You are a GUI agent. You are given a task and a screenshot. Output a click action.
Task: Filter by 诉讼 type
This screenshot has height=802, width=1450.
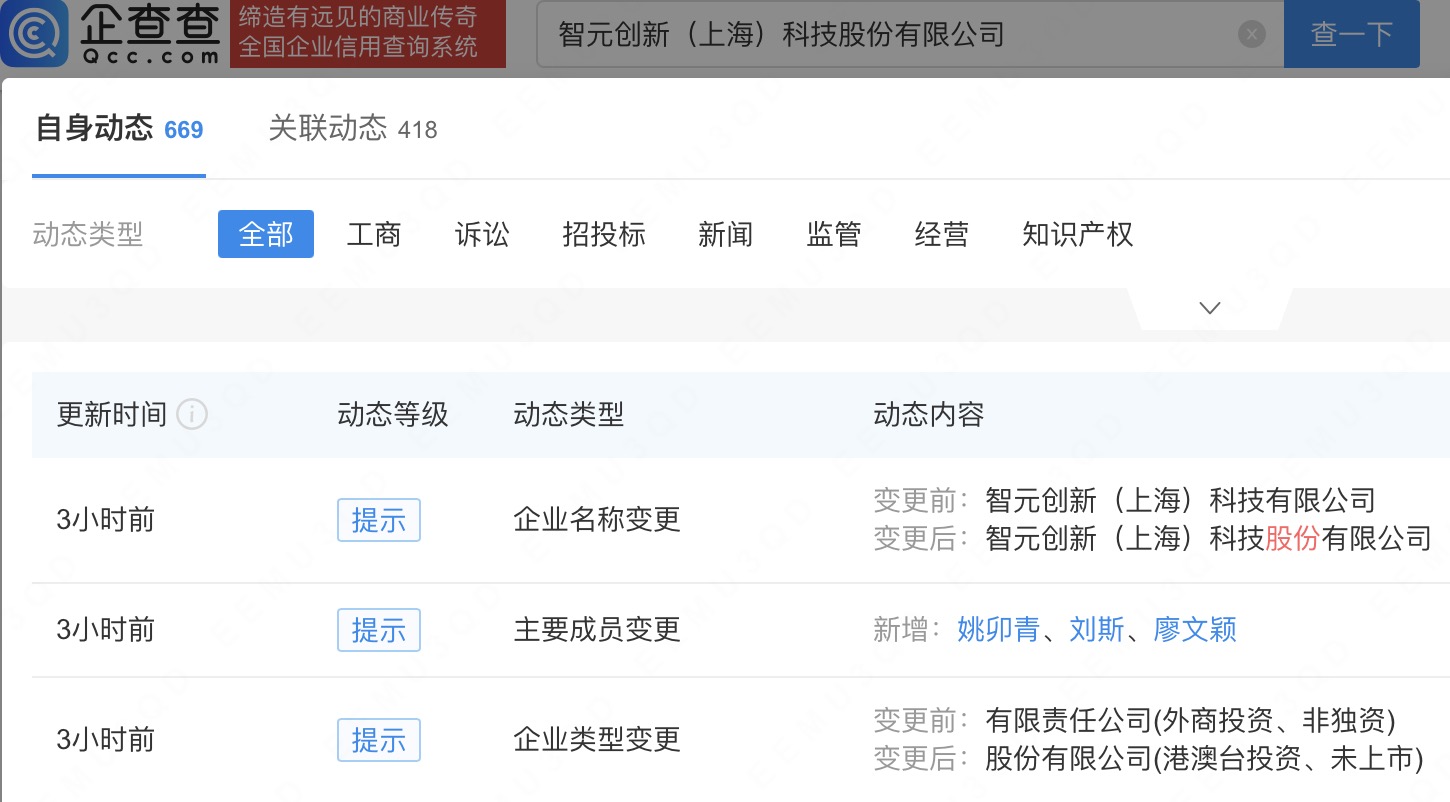482,234
